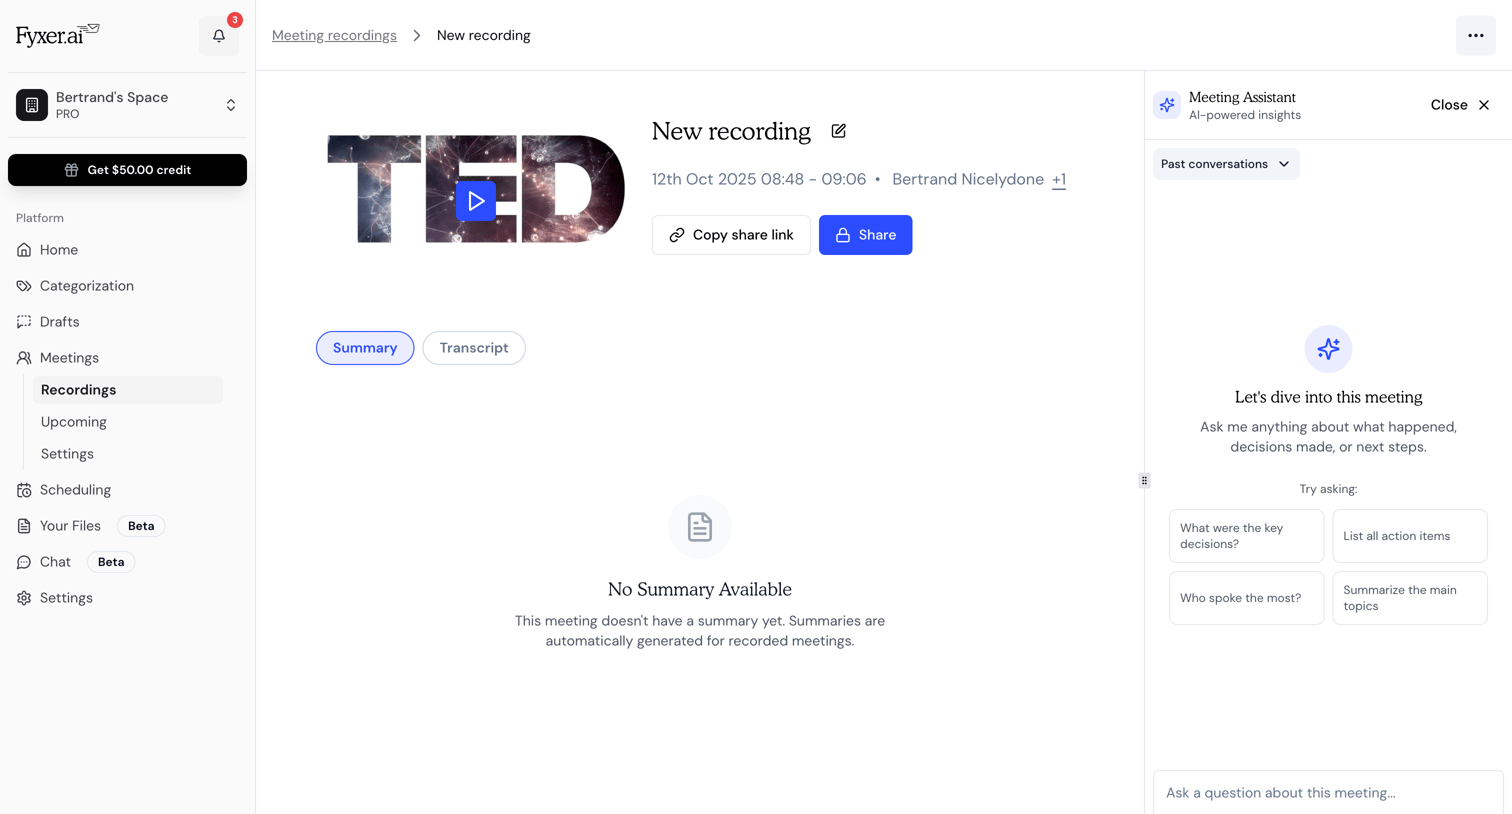The width and height of the screenshot is (1512, 814).
Task: Click the Categorization tag icon
Action: click(x=24, y=286)
